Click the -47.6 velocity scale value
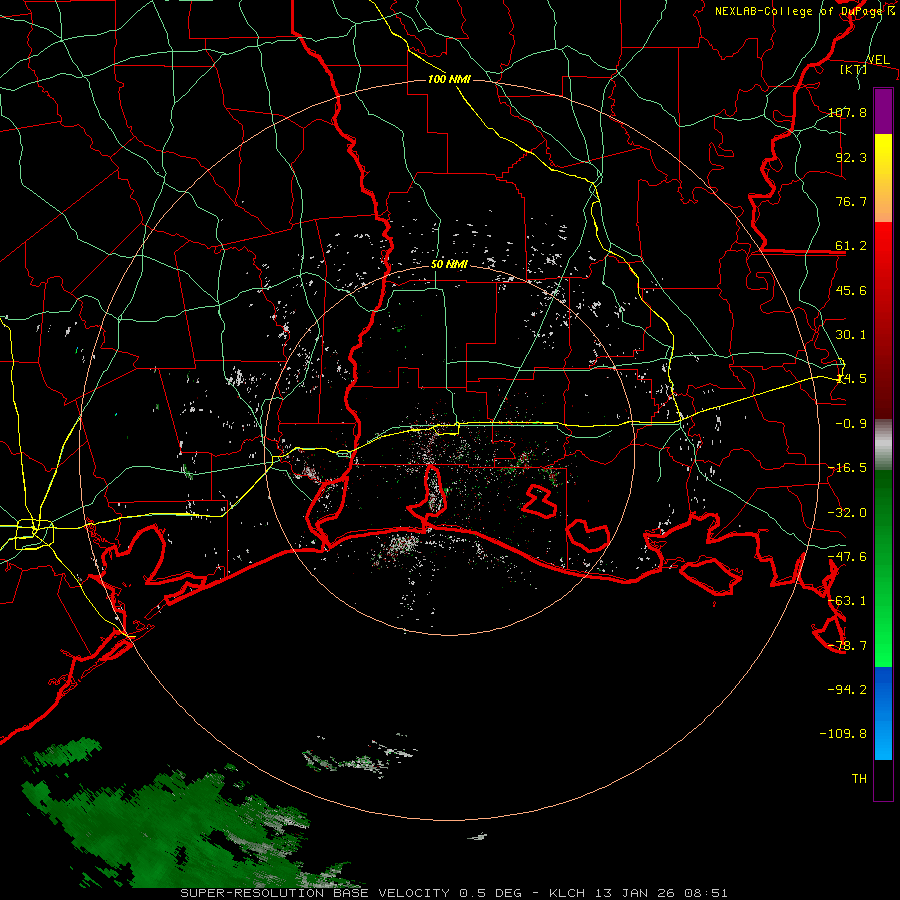The height and width of the screenshot is (900, 900). pos(847,557)
